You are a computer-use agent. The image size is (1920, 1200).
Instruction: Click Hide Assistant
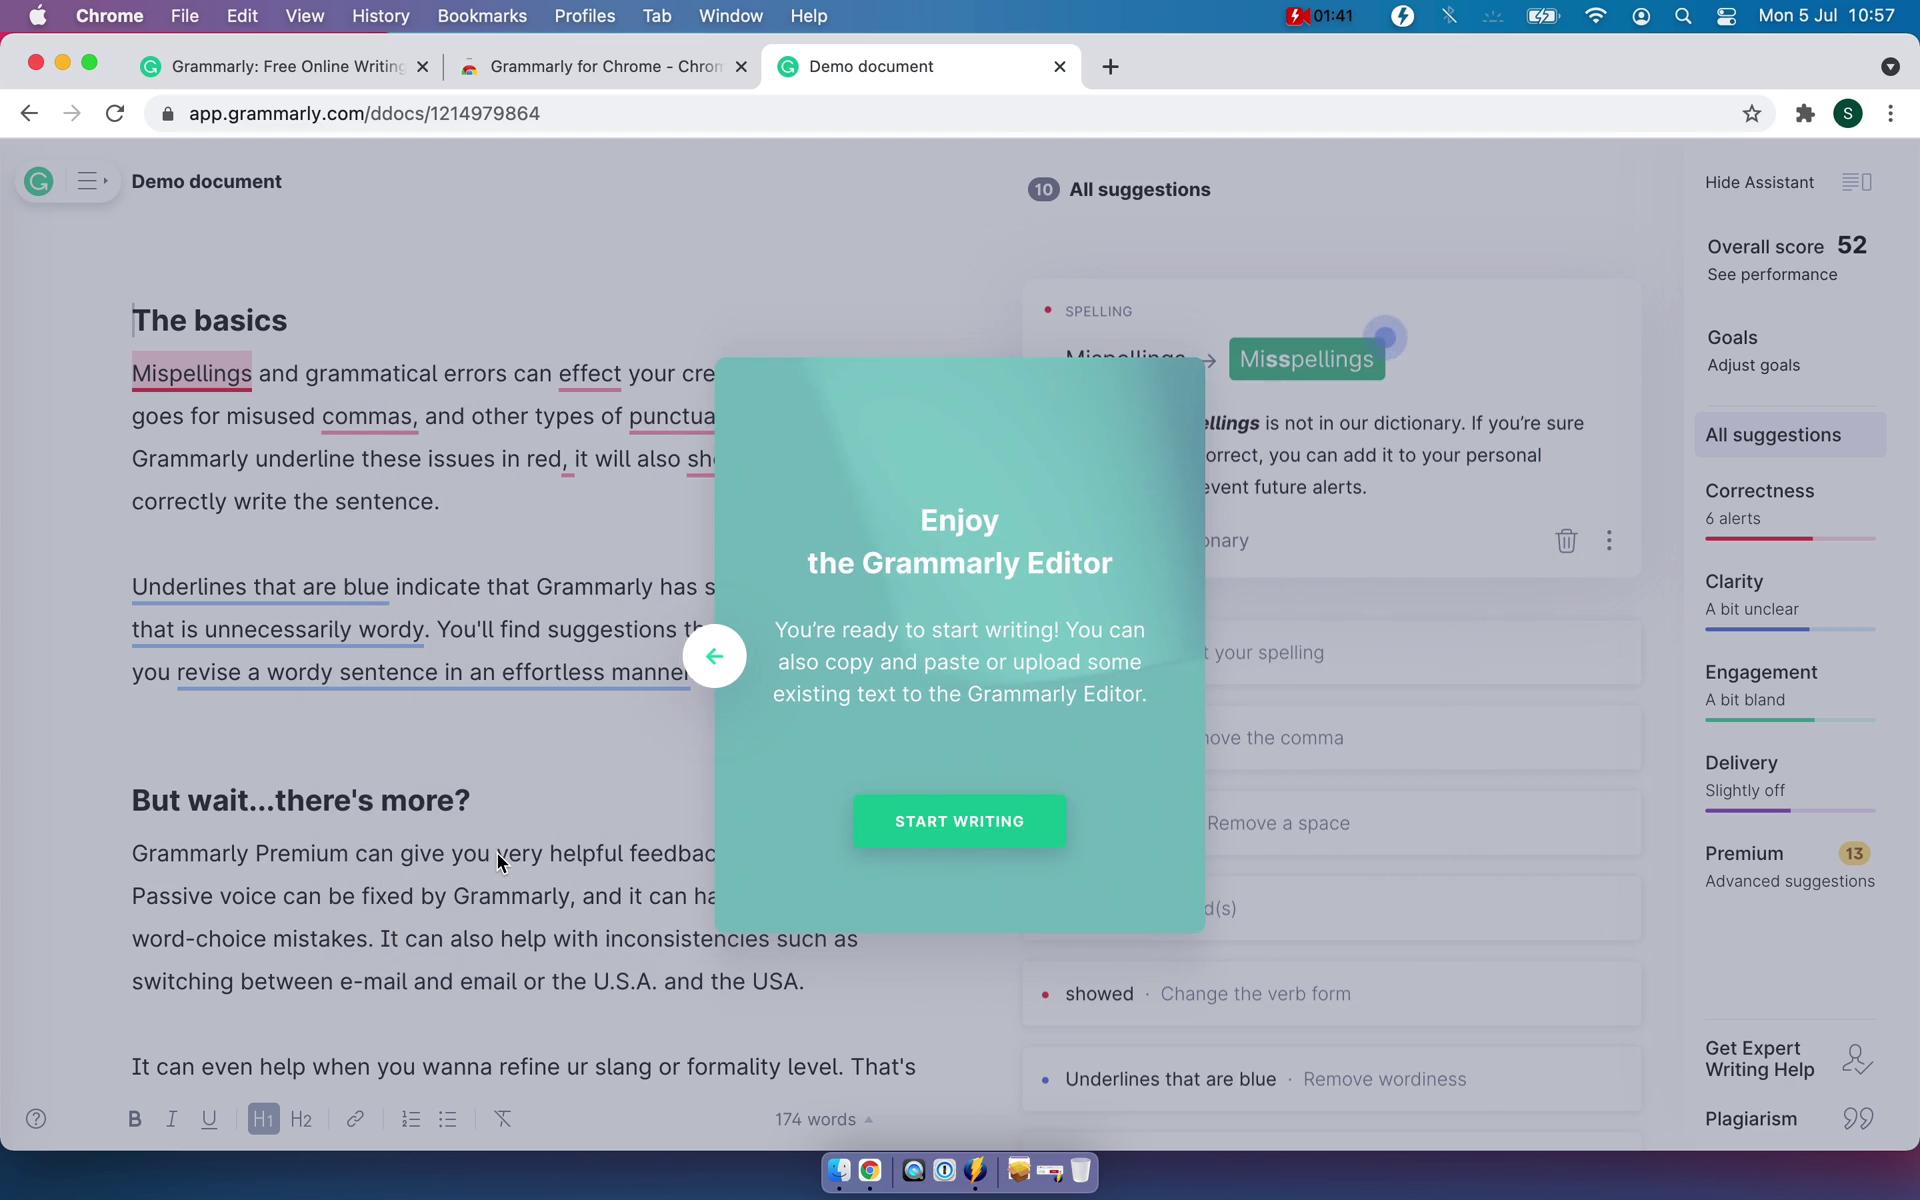(1759, 182)
